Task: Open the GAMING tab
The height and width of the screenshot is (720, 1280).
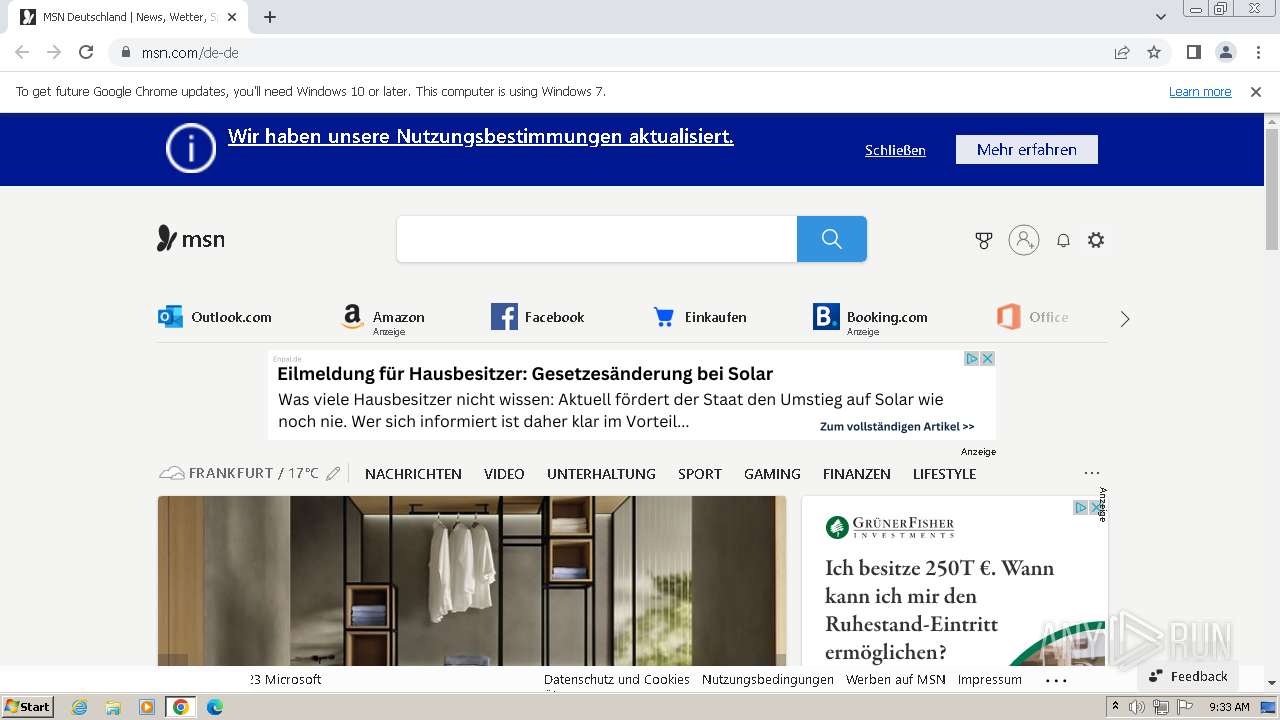Action: [772, 474]
